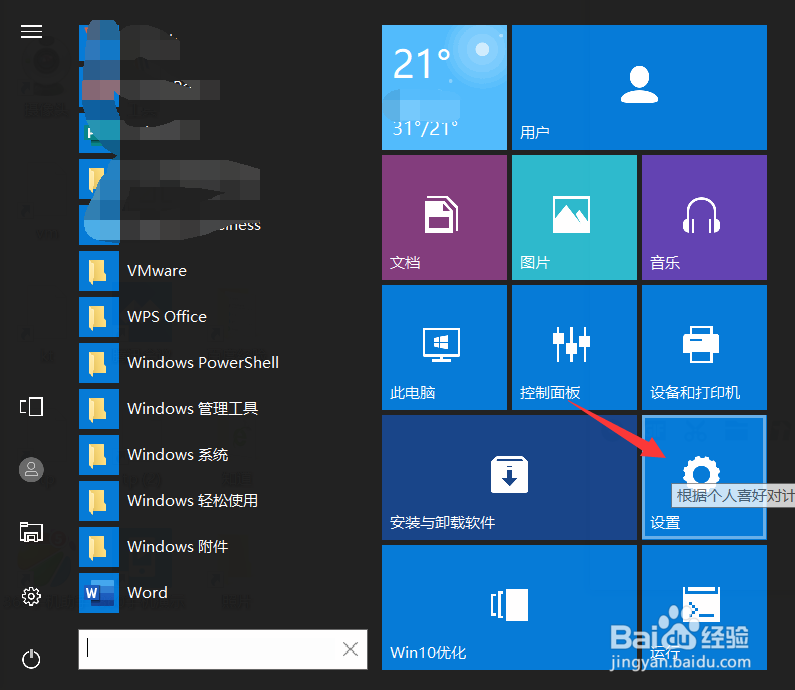795x690 pixels.
Task: Open the 设备和打印机 devices and printers tile
Action: 704,347
